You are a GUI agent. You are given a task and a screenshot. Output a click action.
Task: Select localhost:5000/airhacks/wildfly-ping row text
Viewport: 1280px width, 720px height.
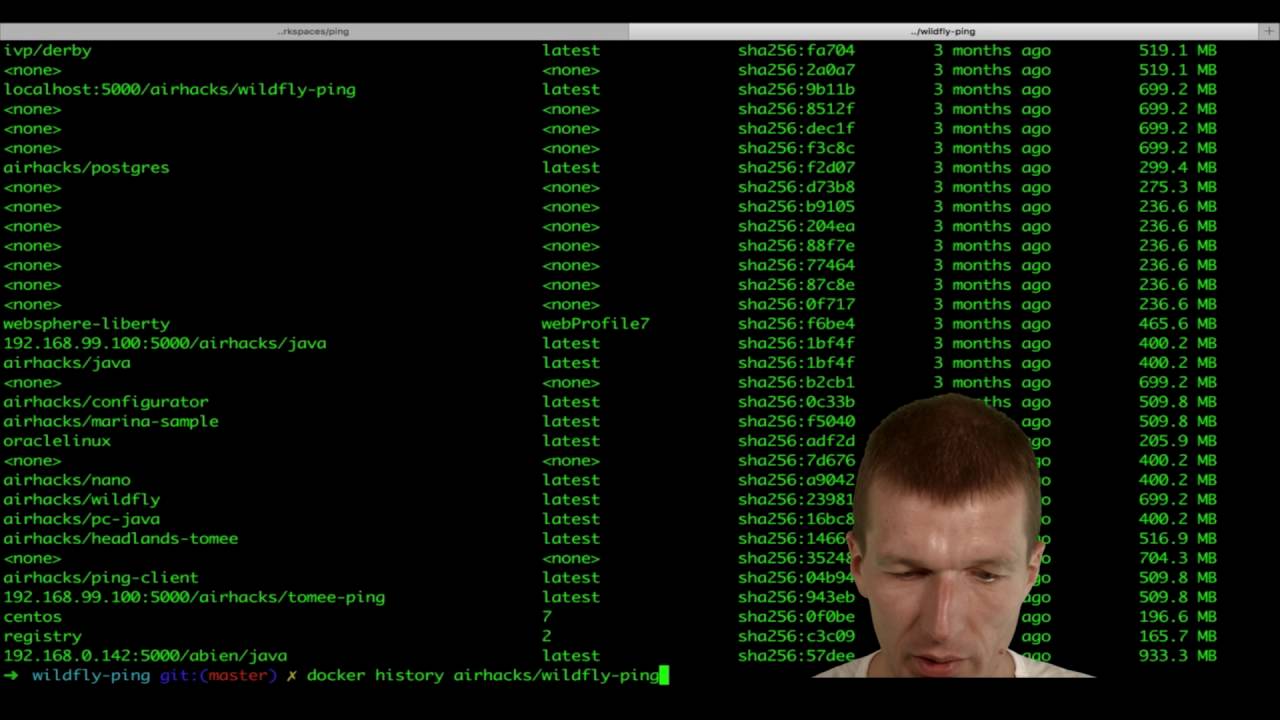pos(180,89)
